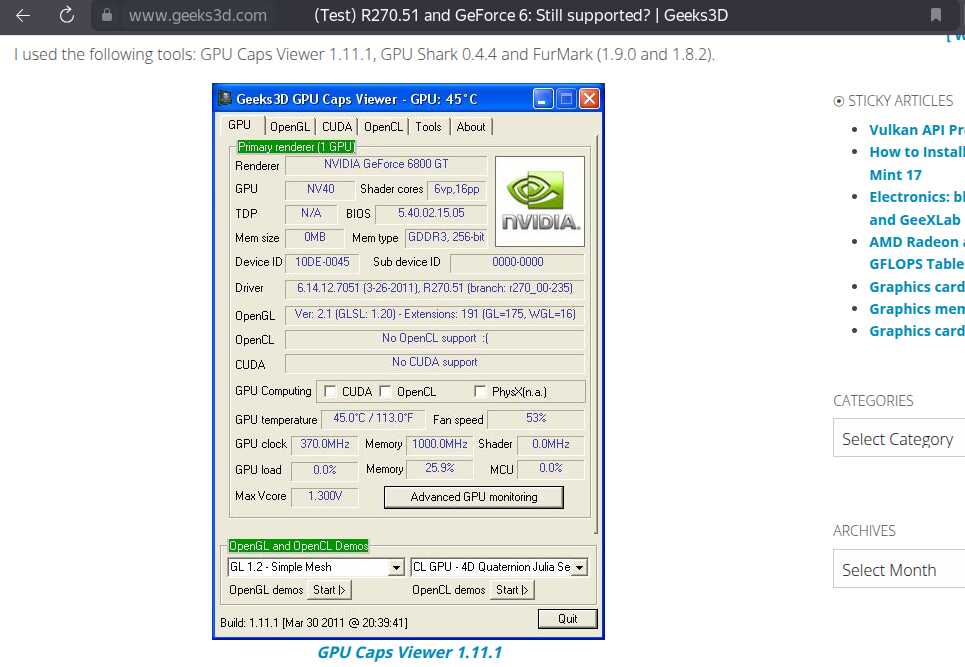Click the Shader cores value 6vp,16pp

coord(457,190)
